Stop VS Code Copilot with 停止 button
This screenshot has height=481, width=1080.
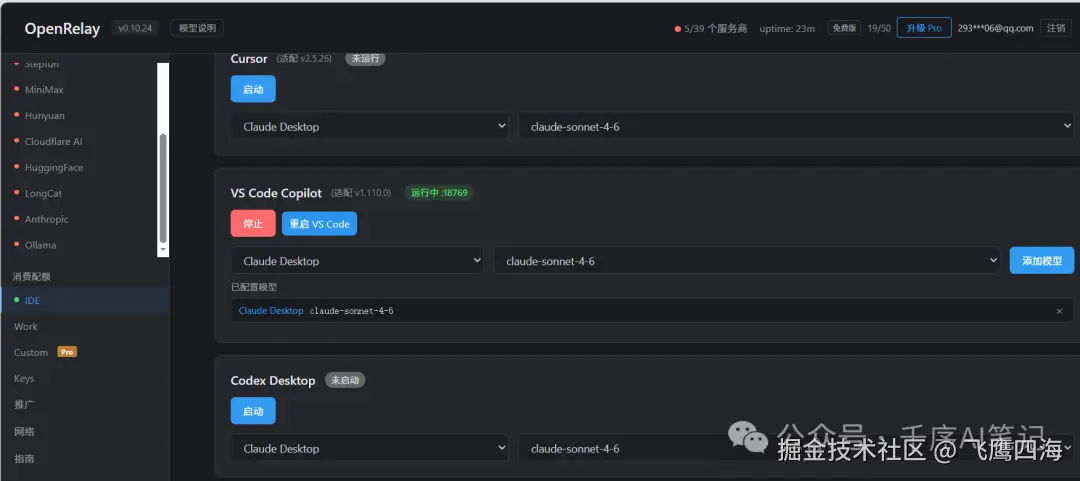pos(253,223)
